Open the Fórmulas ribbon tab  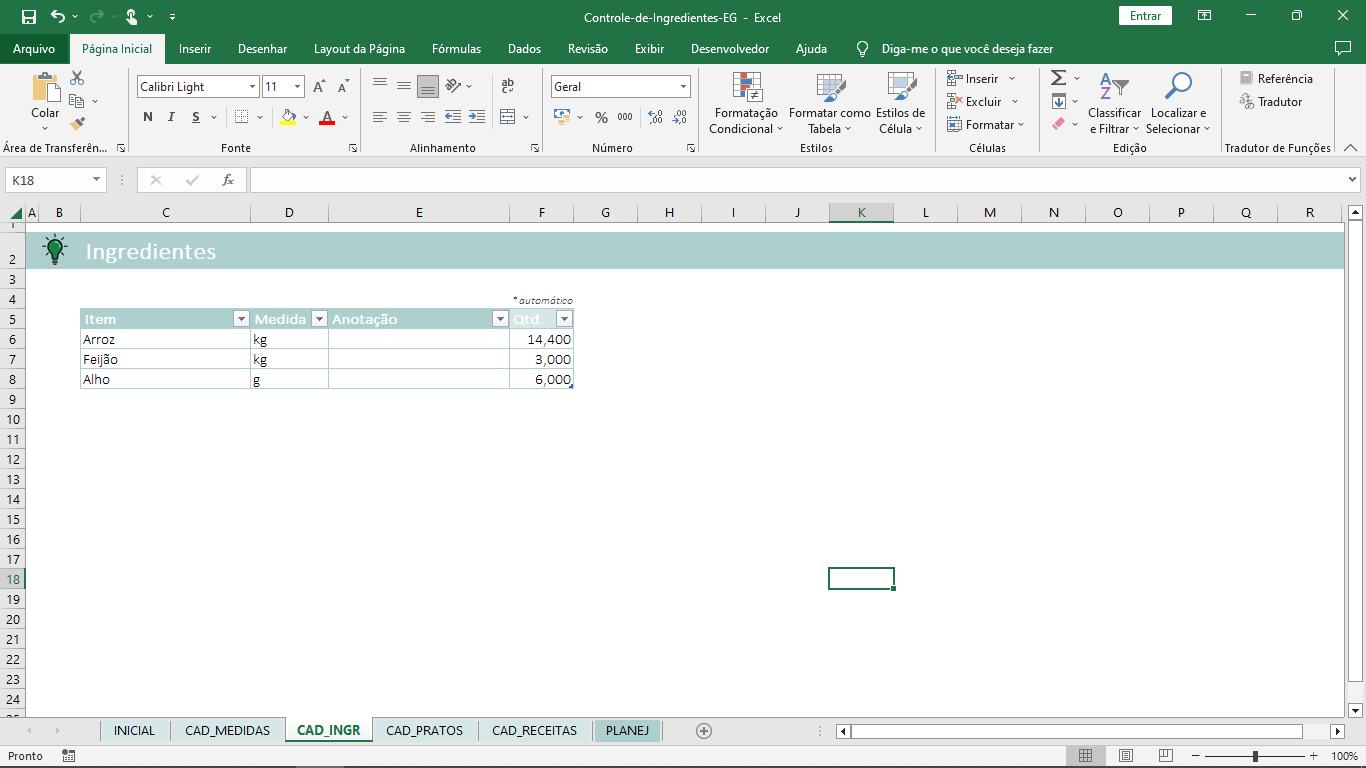pyautogui.click(x=456, y=49)
